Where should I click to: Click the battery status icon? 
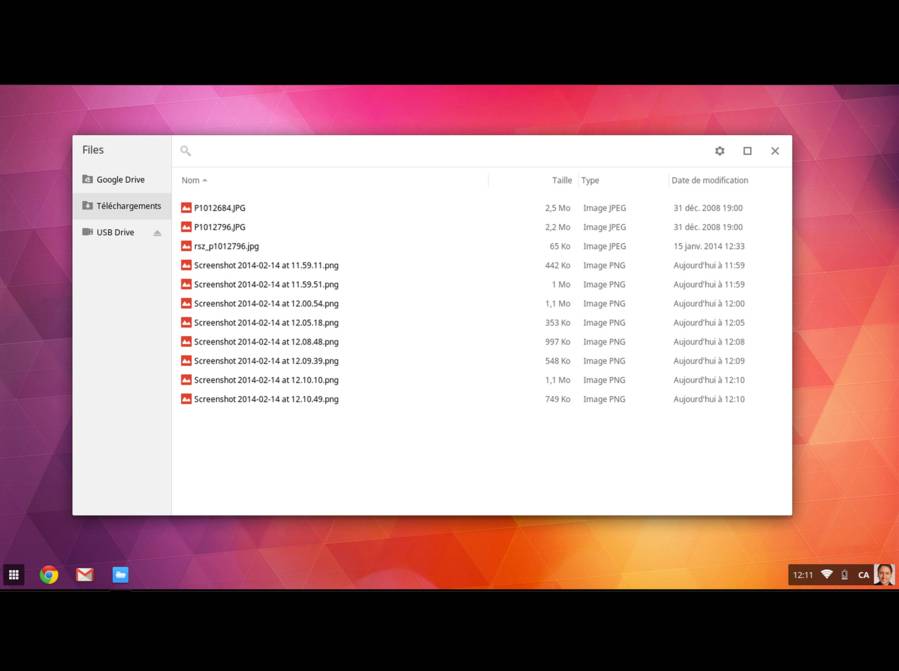pos(845,575)
